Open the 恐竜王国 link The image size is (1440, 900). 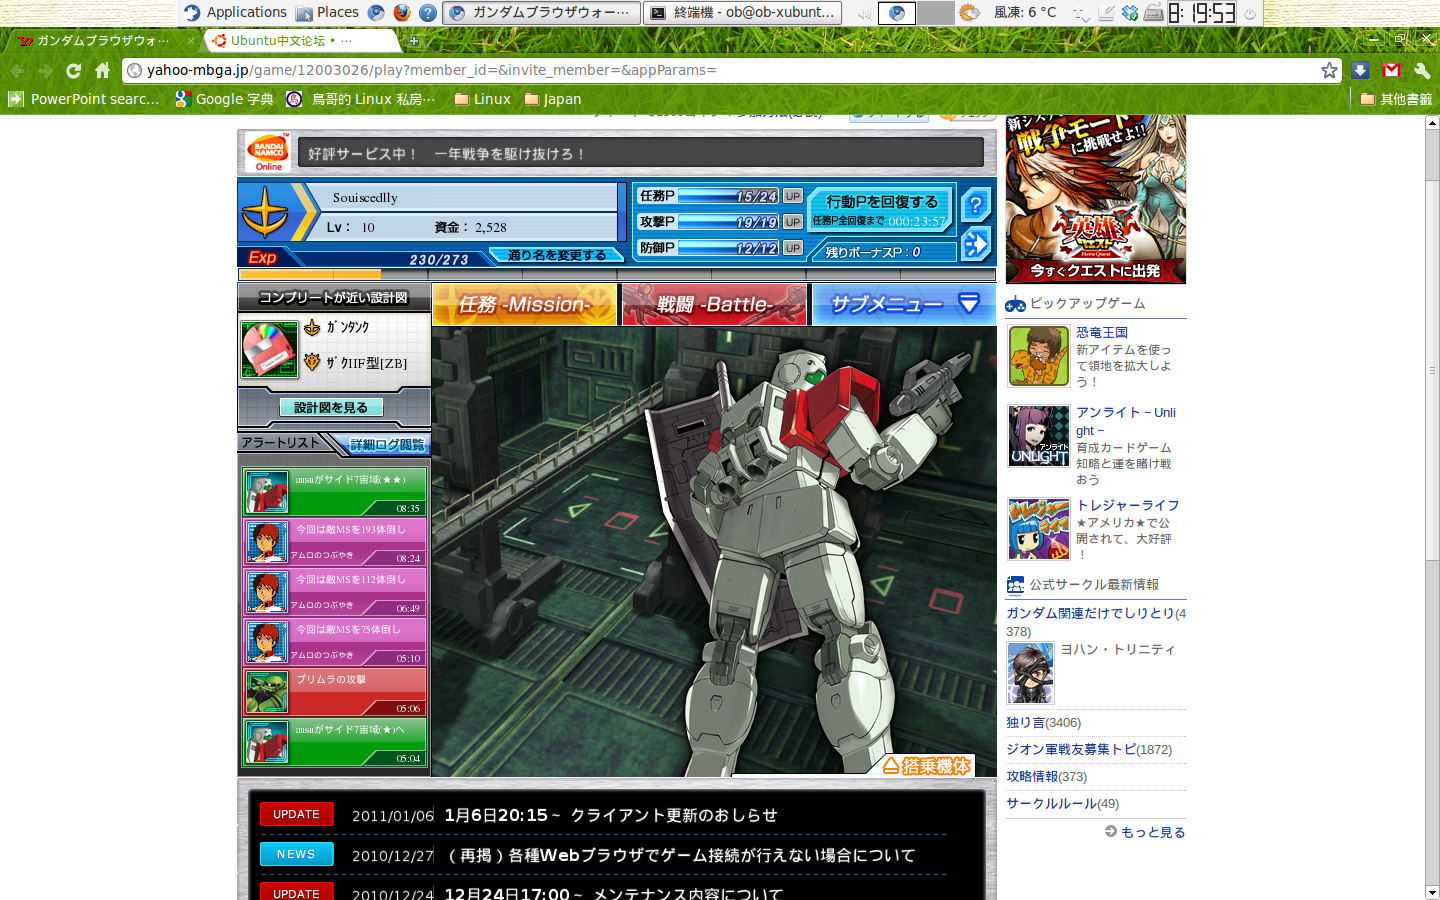1102,332
